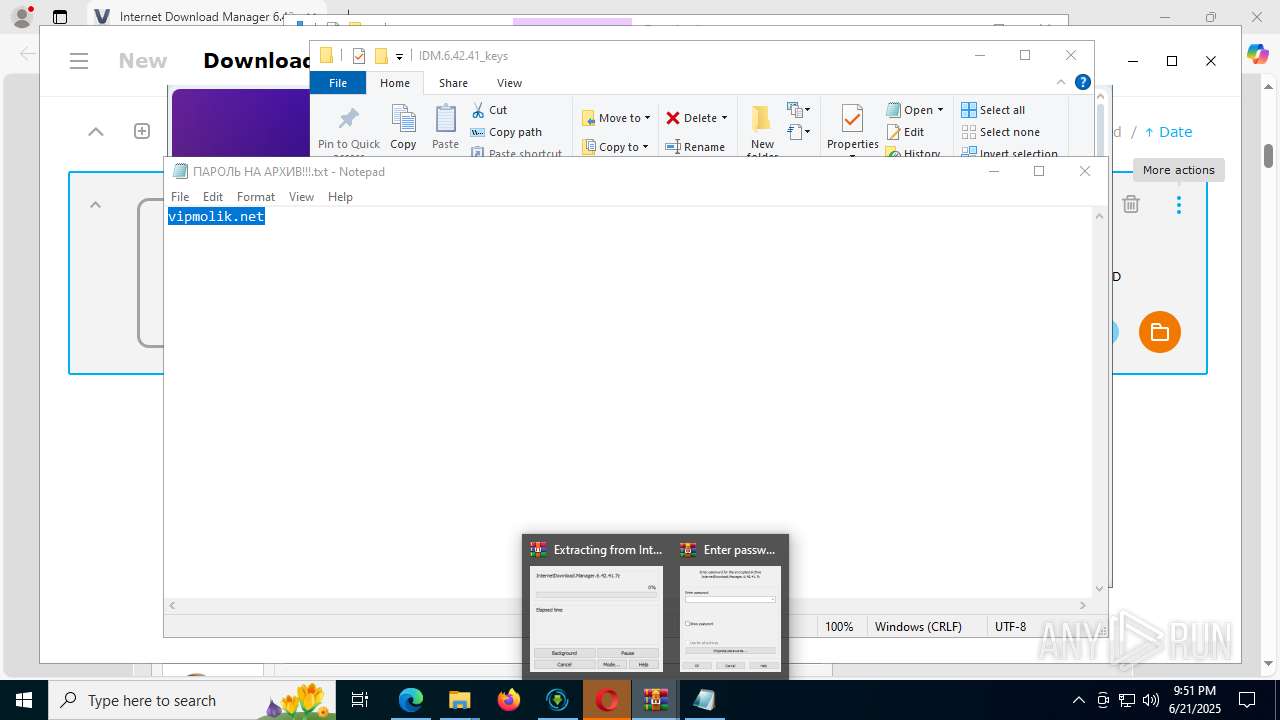The width and height of the screenshot is (1280, 720).
Task: Expand Move to dropdown in Explorer
Action: click(647, 118)
